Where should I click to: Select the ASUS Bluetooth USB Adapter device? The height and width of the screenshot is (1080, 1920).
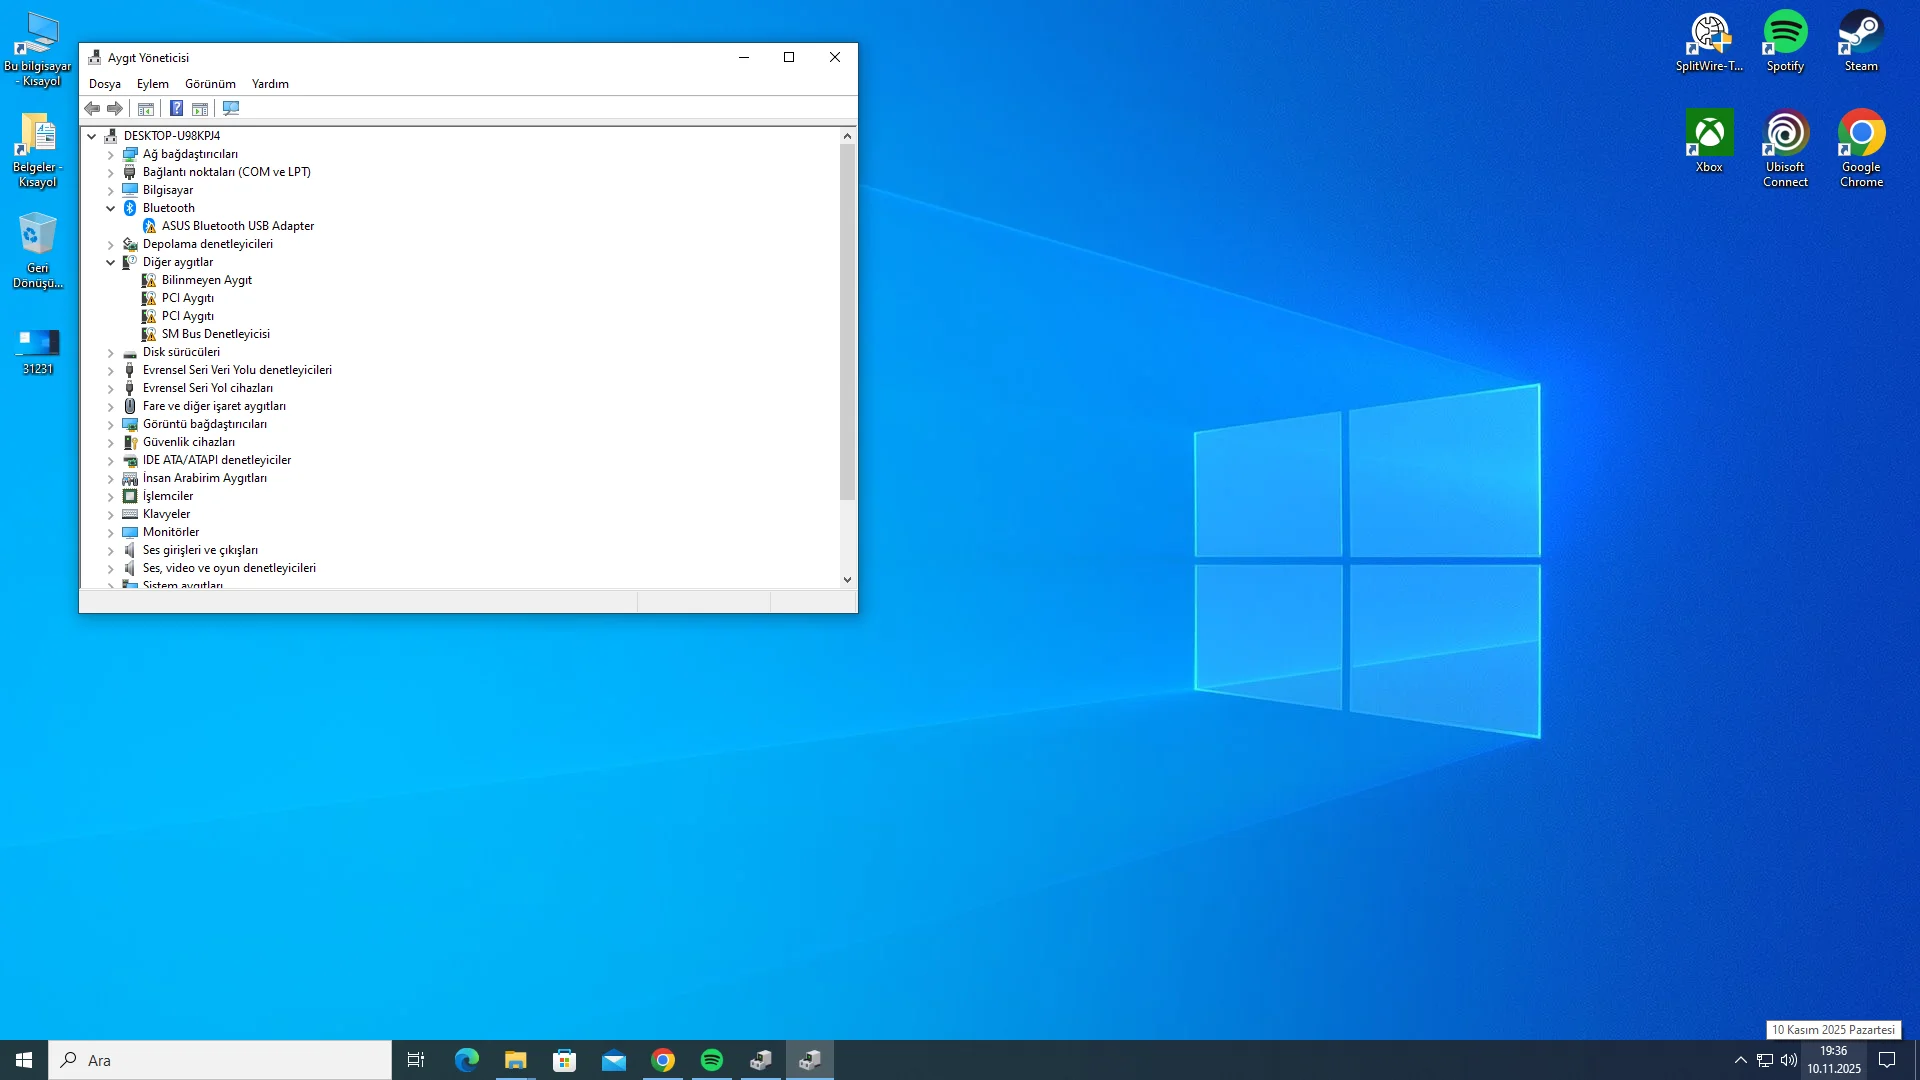point(237,226)
